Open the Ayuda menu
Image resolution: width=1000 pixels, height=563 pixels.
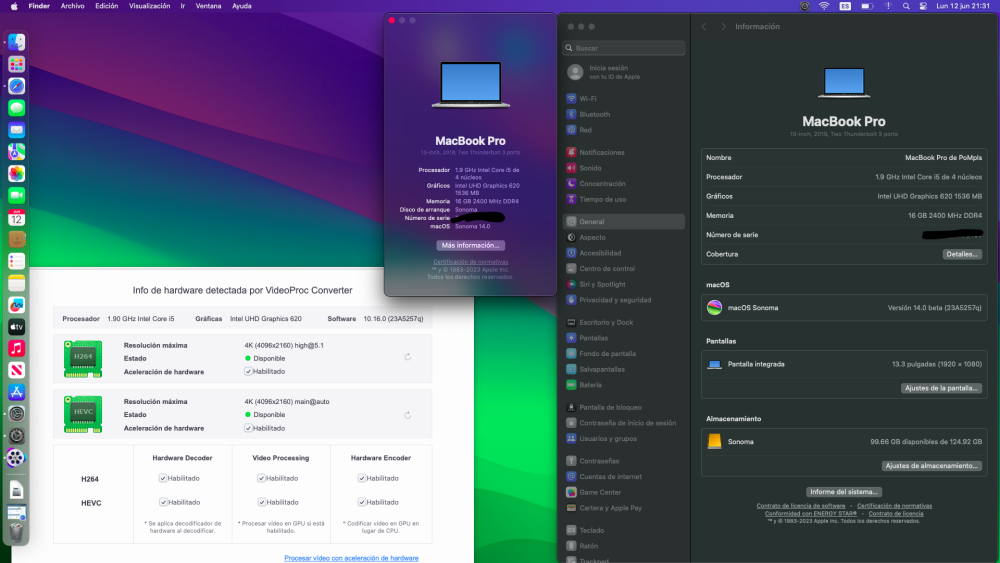[x=241, y=6]
